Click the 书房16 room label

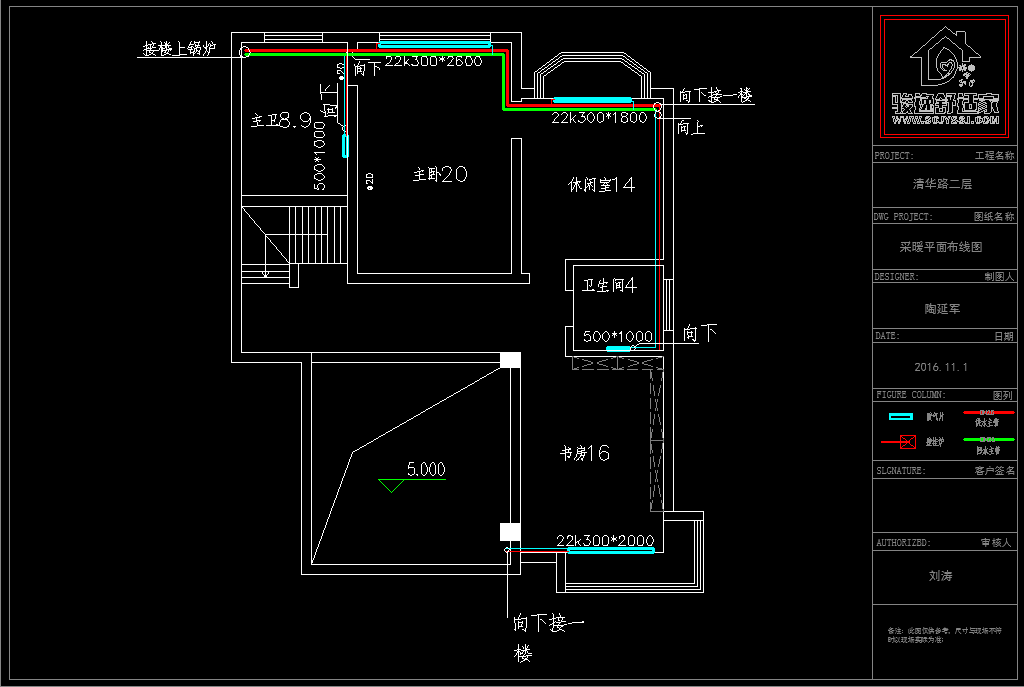584,453
